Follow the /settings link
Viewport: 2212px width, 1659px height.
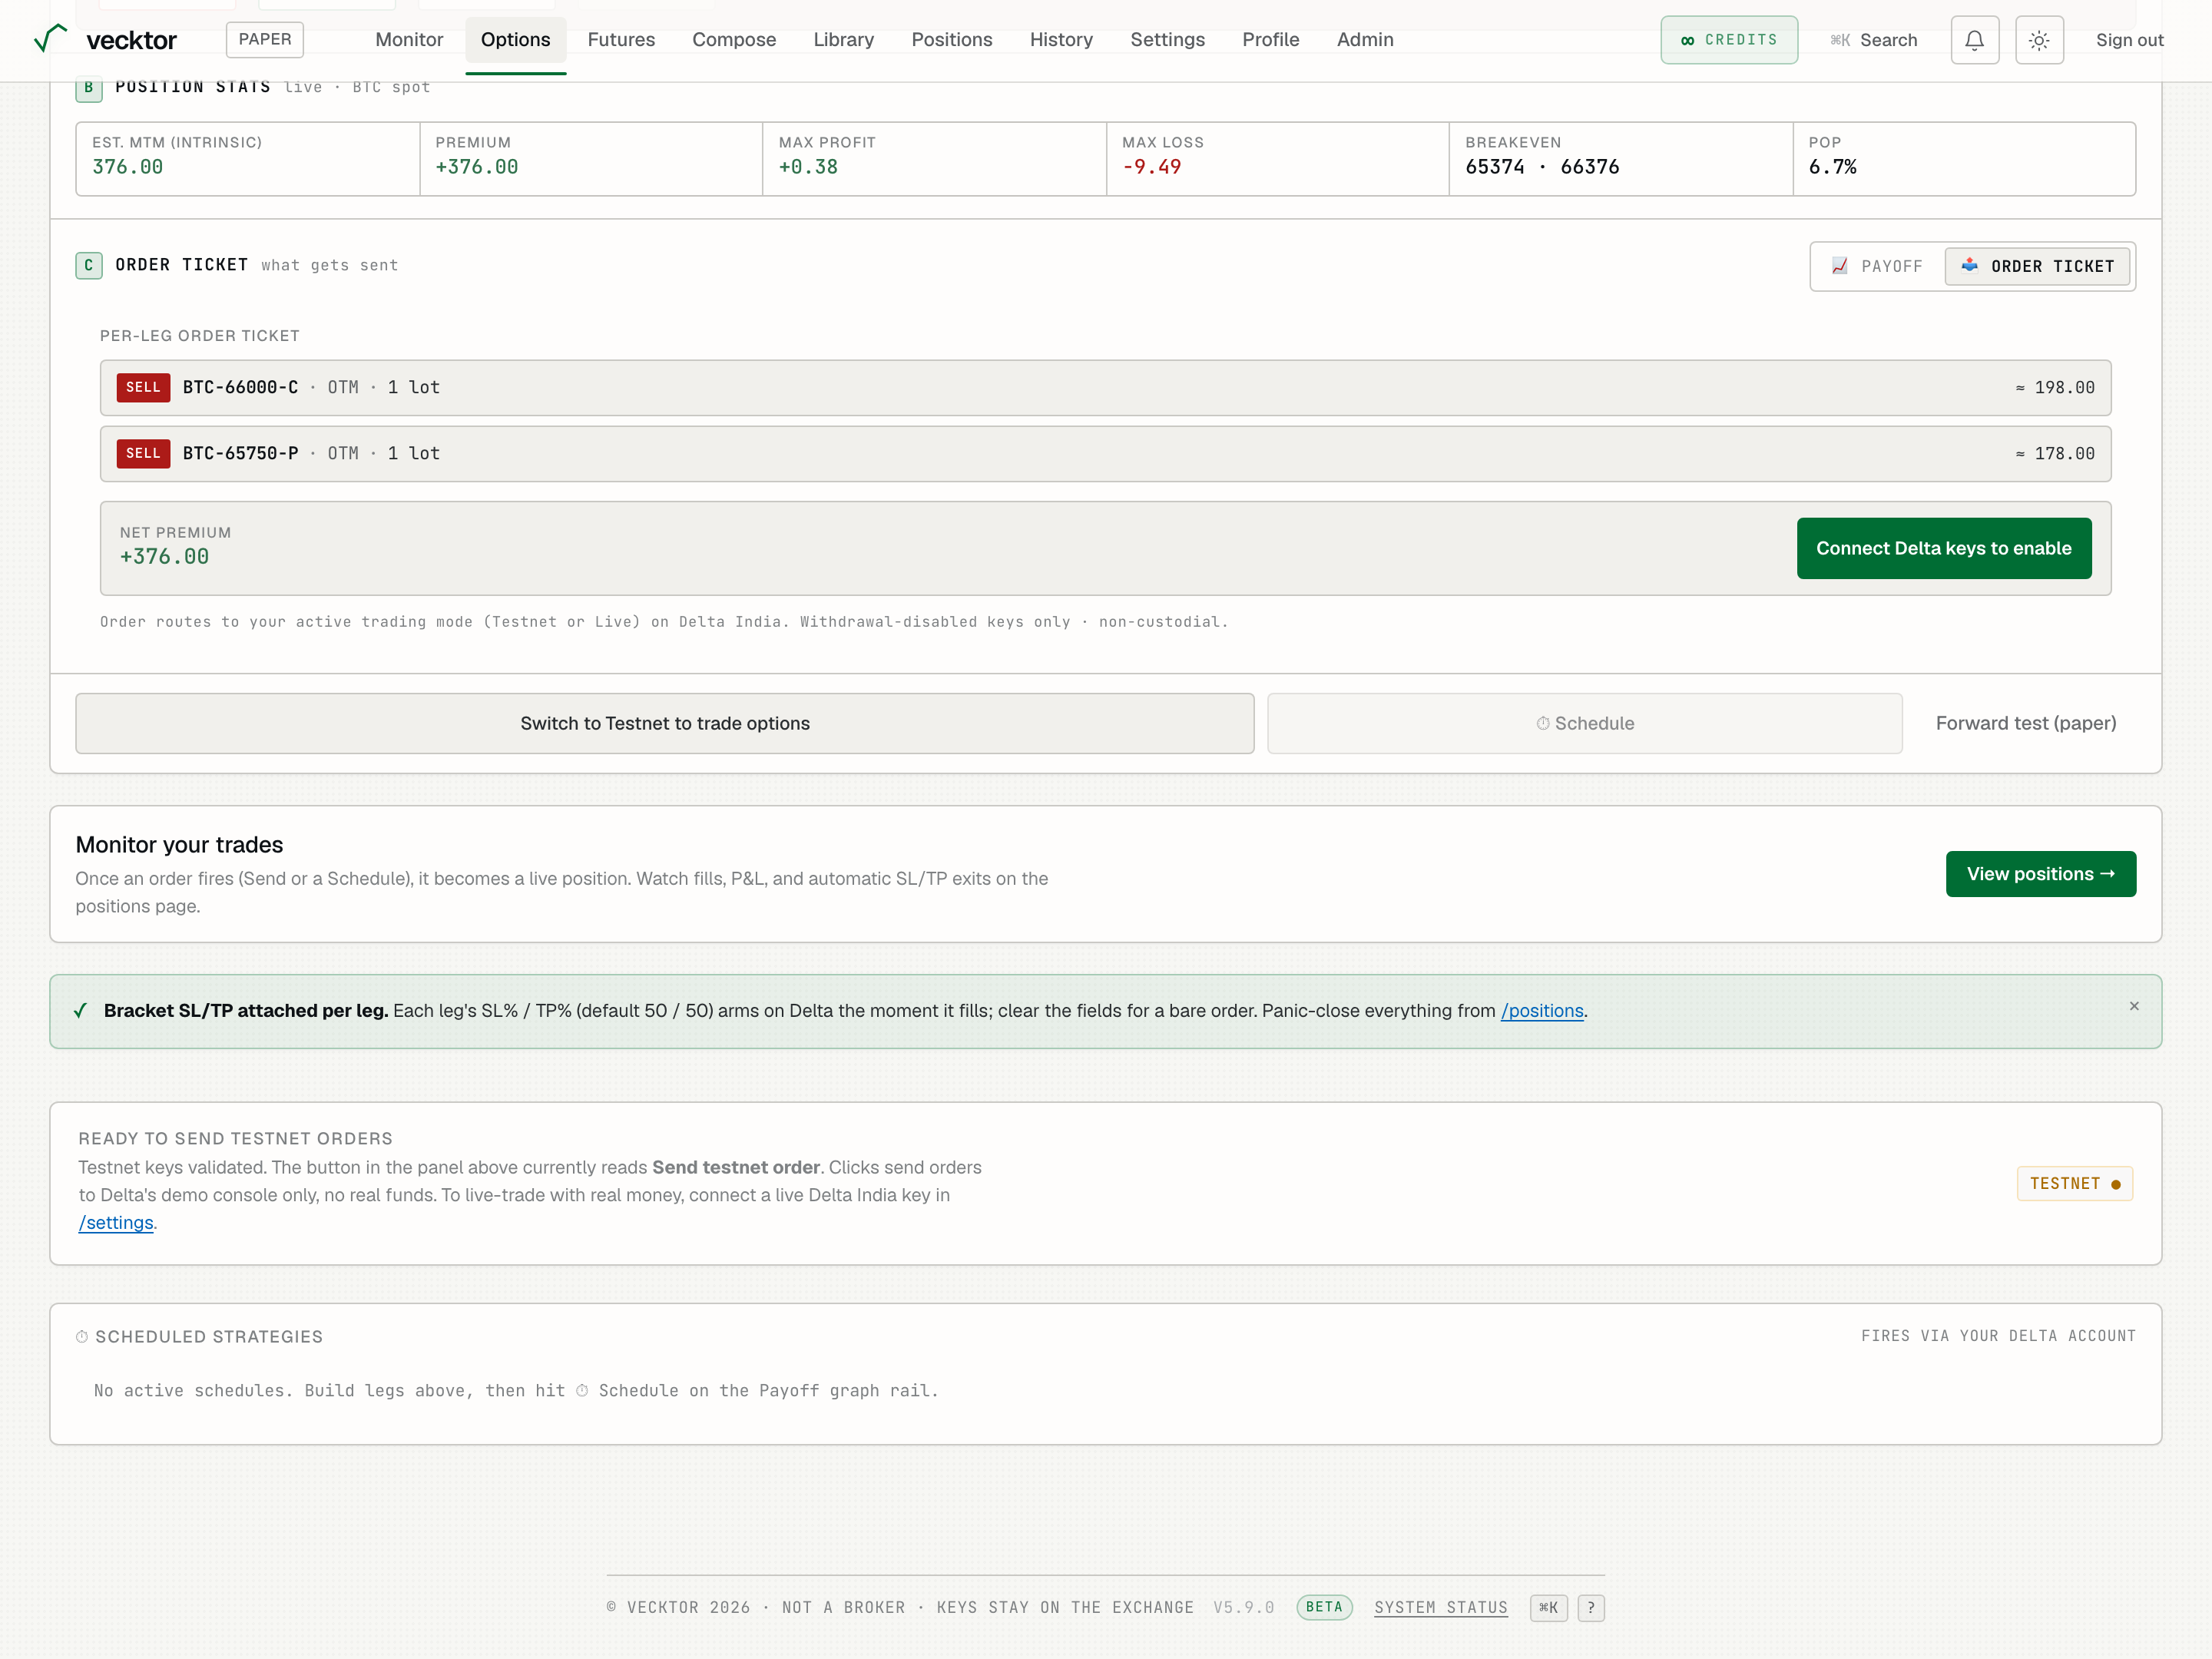point(116,1223)
